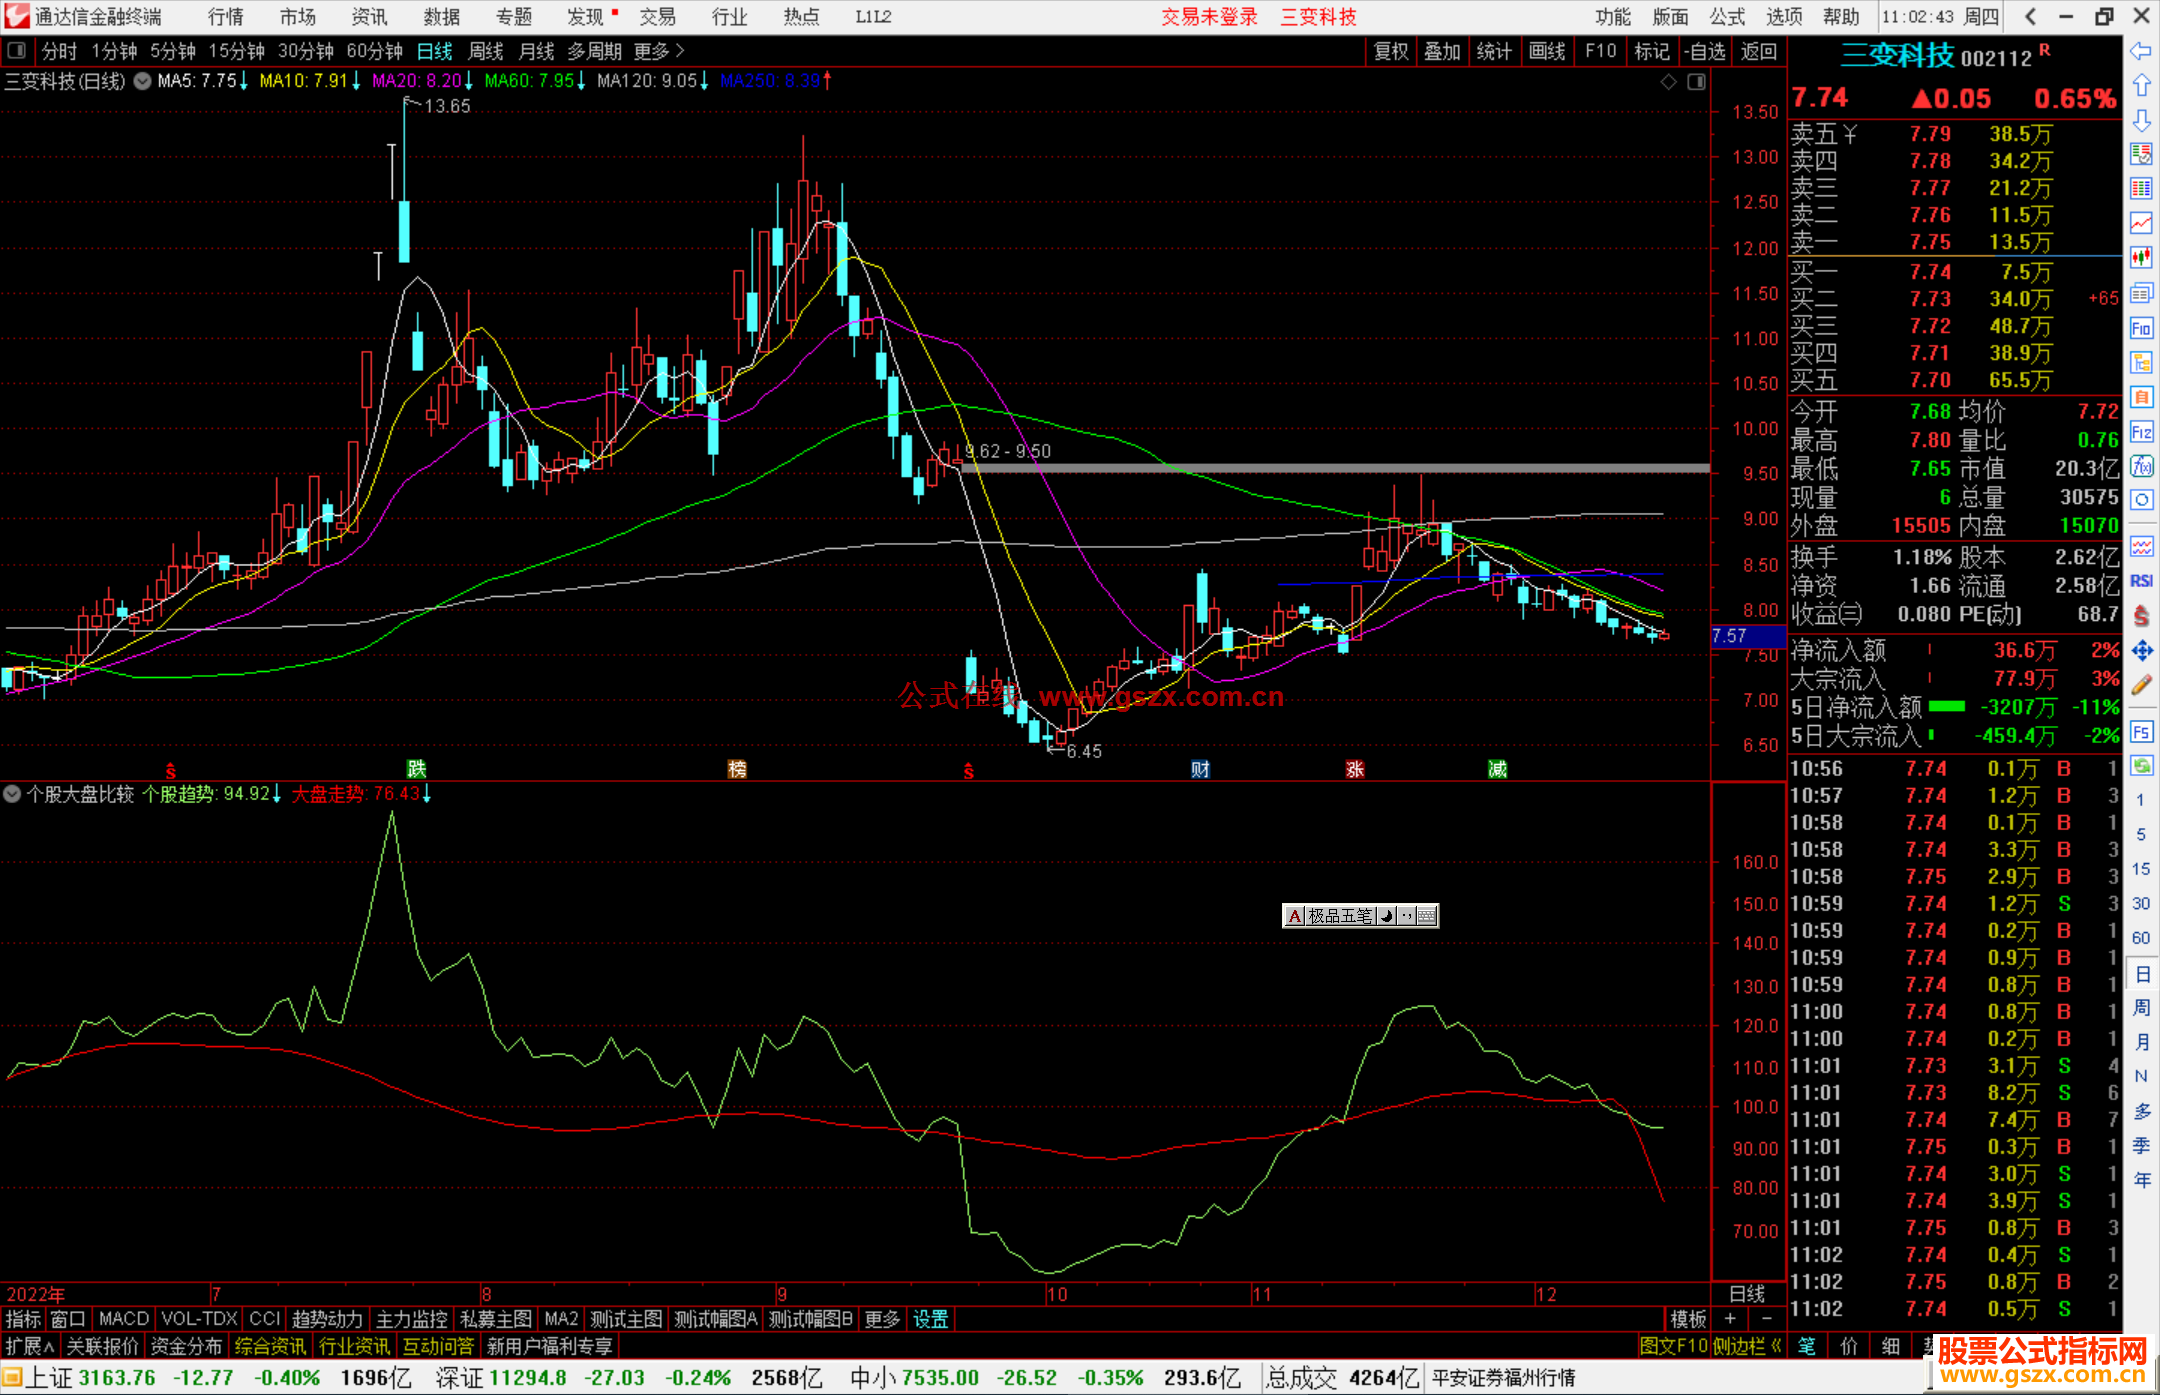Toggle the chart panel layout icon top-left

pyautogui.click(x=16, y=51)
